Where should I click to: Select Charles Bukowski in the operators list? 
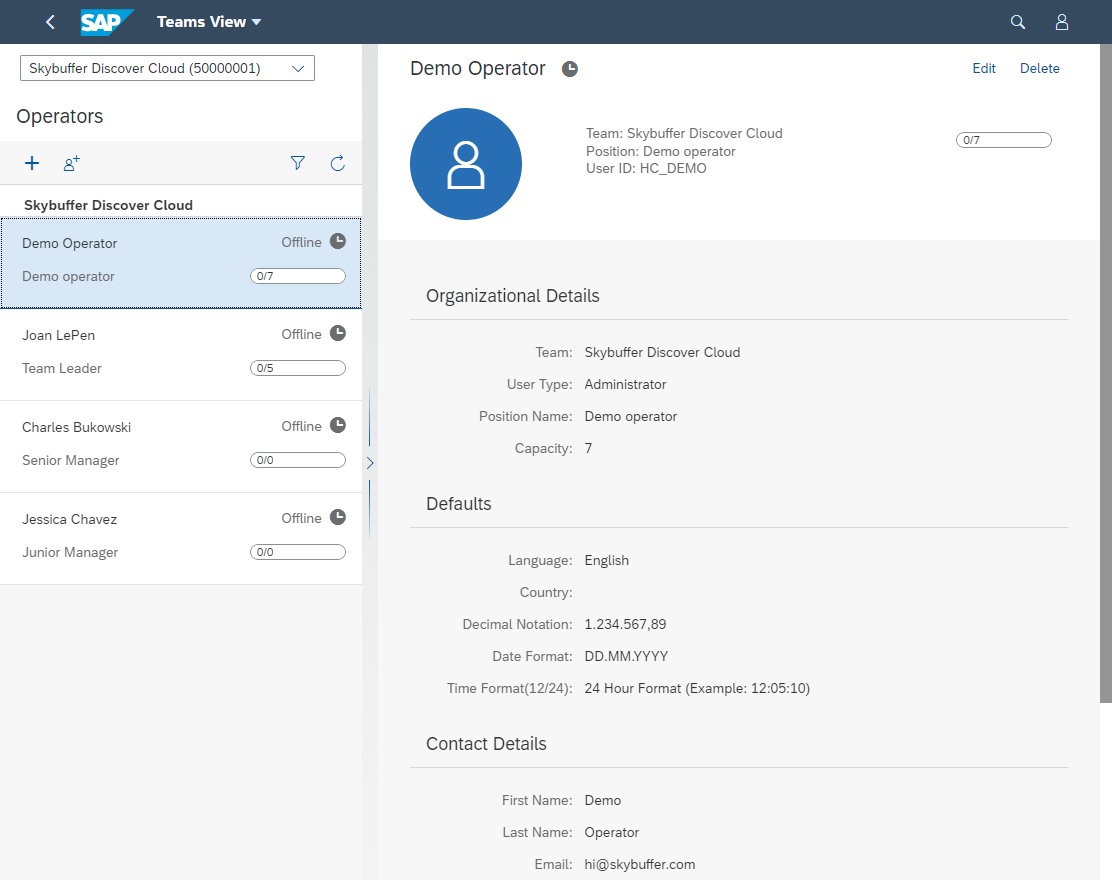181,447
